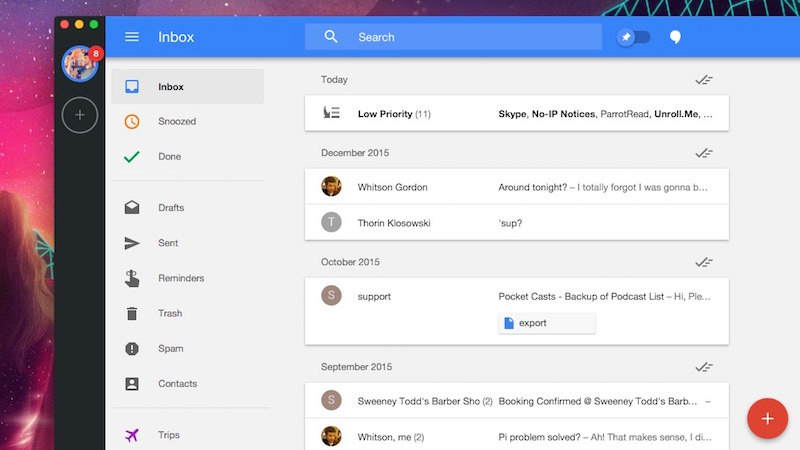Image resolution: width=800 pixels, height=450 pixels.
Task: Mark September 2015 group as done
Action: pos(704,367)
